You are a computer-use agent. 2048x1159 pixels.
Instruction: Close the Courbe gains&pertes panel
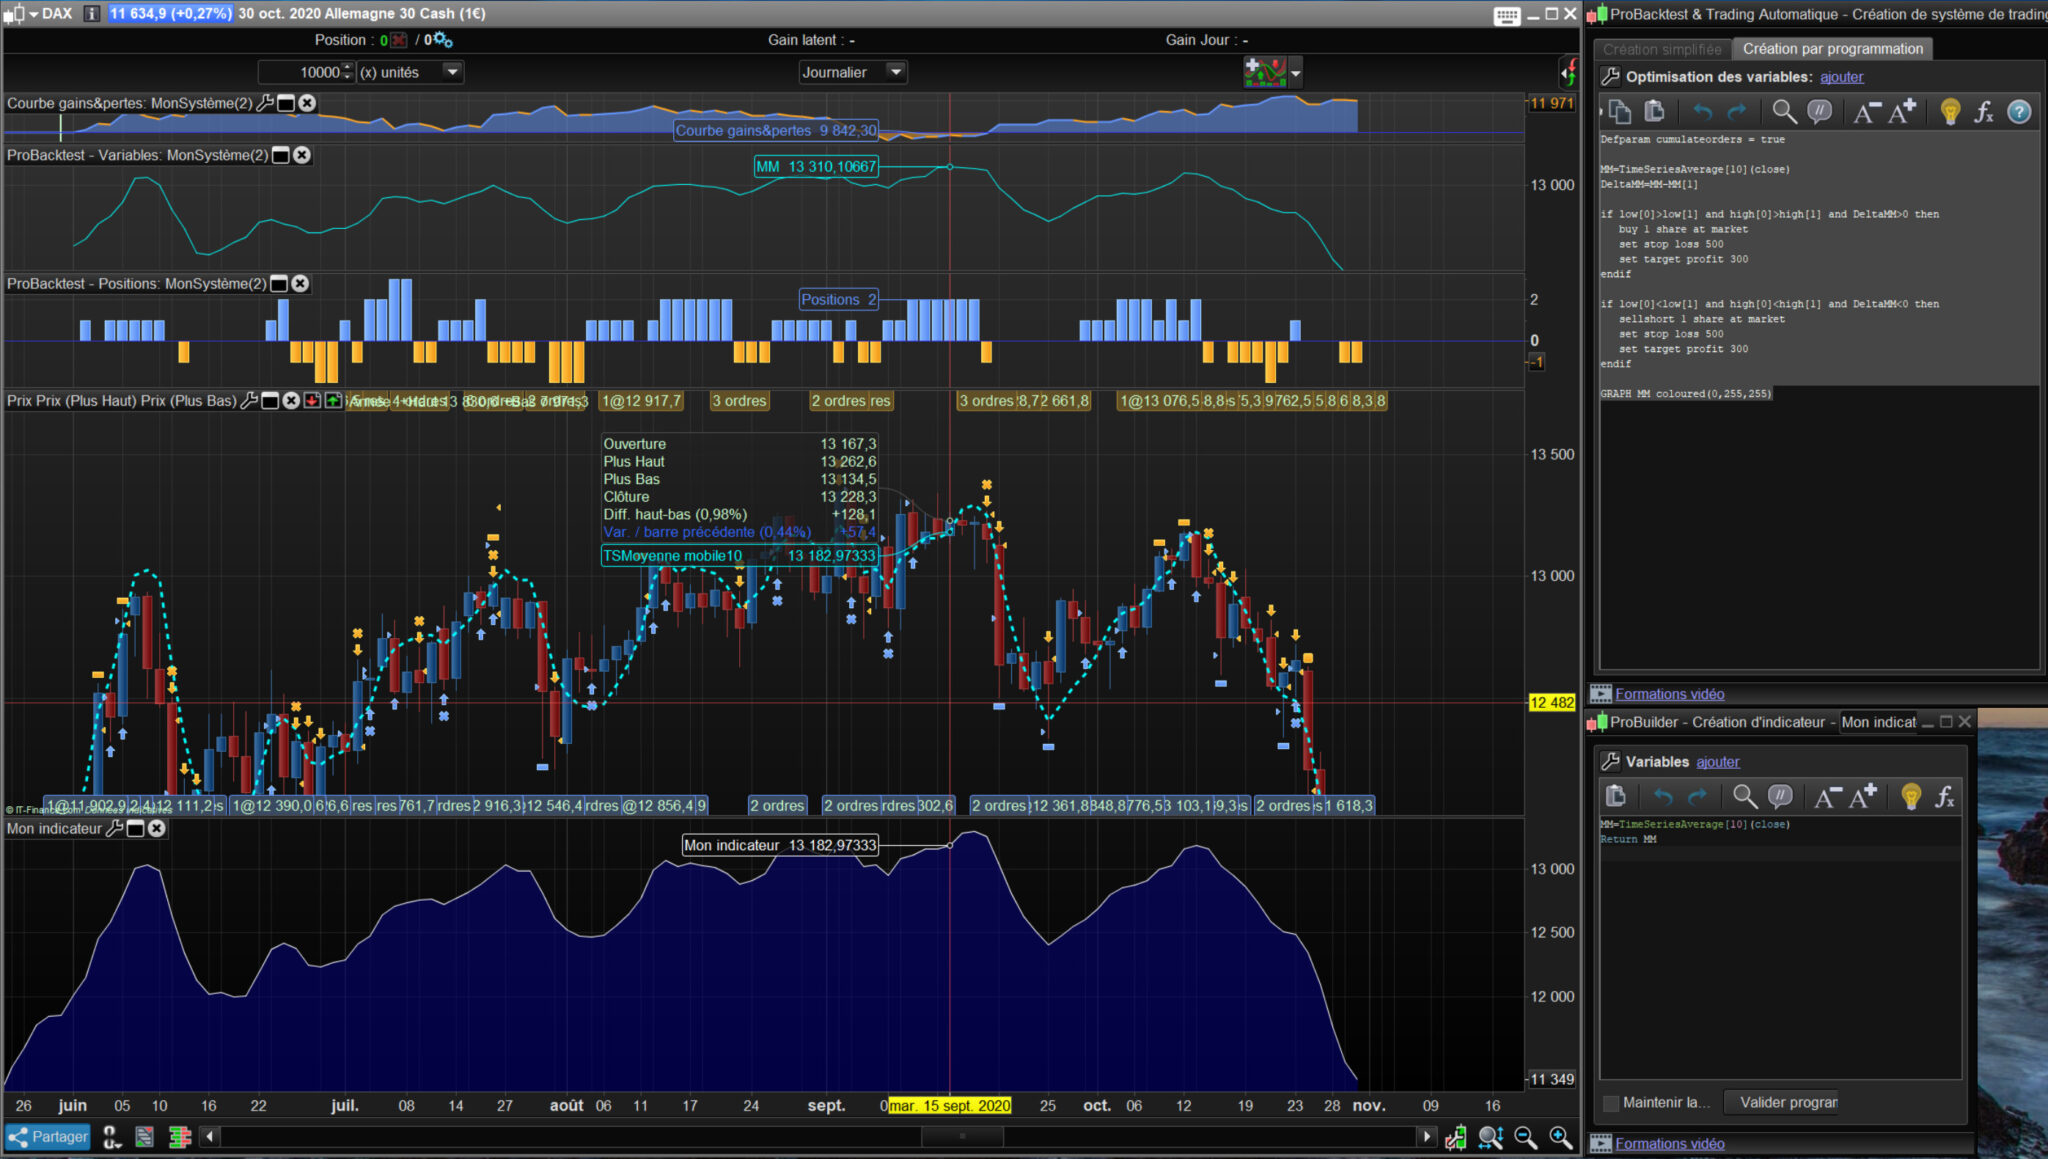[x=308, y=103]
